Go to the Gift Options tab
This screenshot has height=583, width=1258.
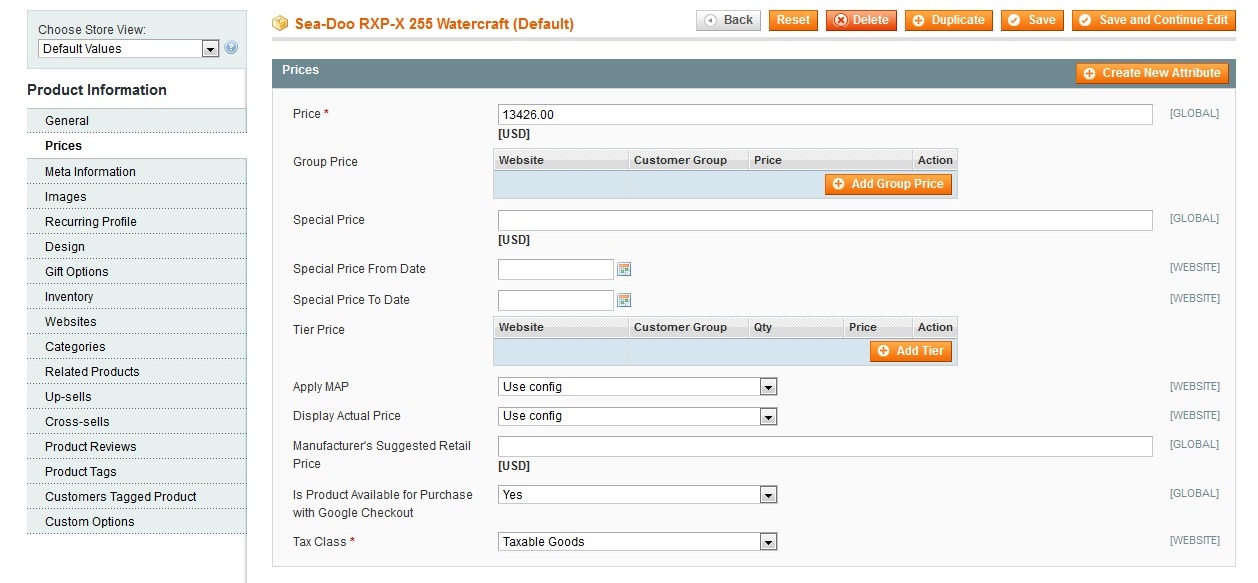(137, 272)
